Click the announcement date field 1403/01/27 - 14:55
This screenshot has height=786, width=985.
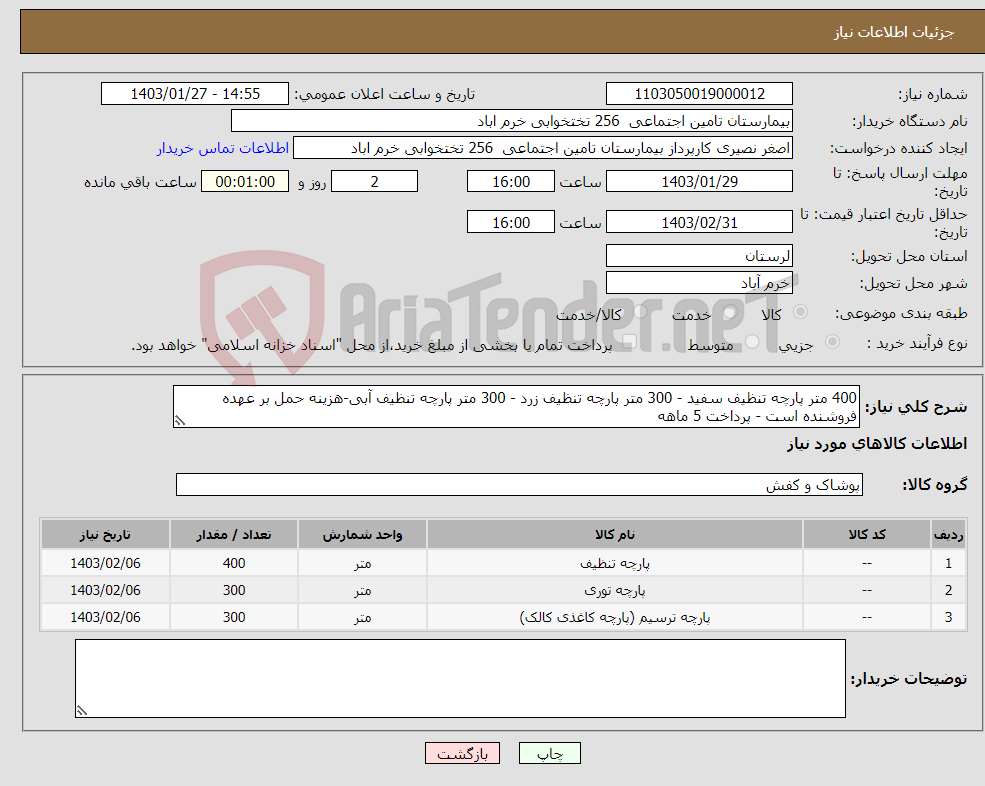point(195,94)
